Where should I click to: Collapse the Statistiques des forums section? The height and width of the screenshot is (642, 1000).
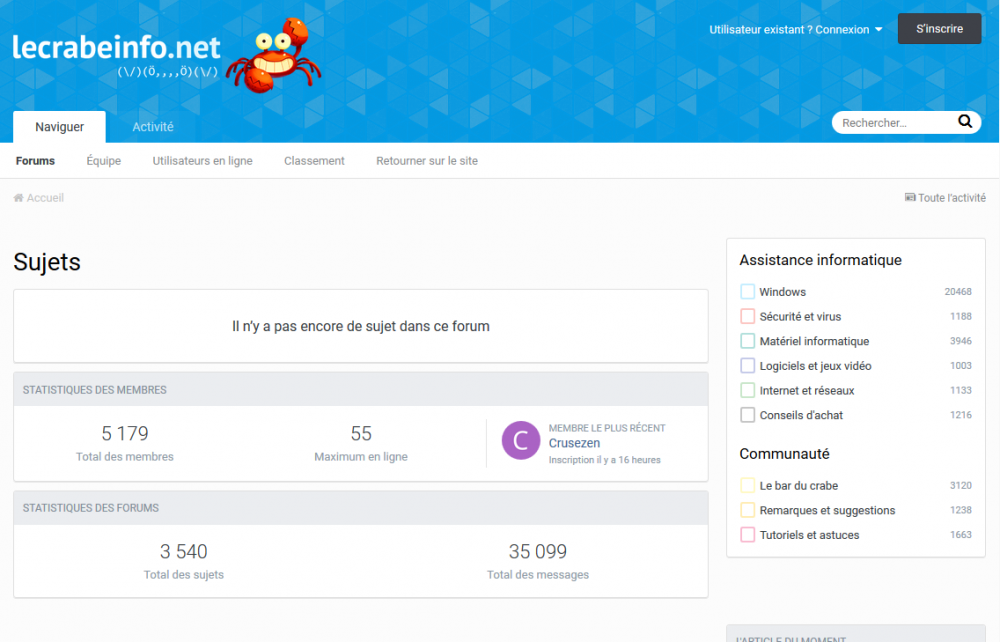tap(360, 507)
